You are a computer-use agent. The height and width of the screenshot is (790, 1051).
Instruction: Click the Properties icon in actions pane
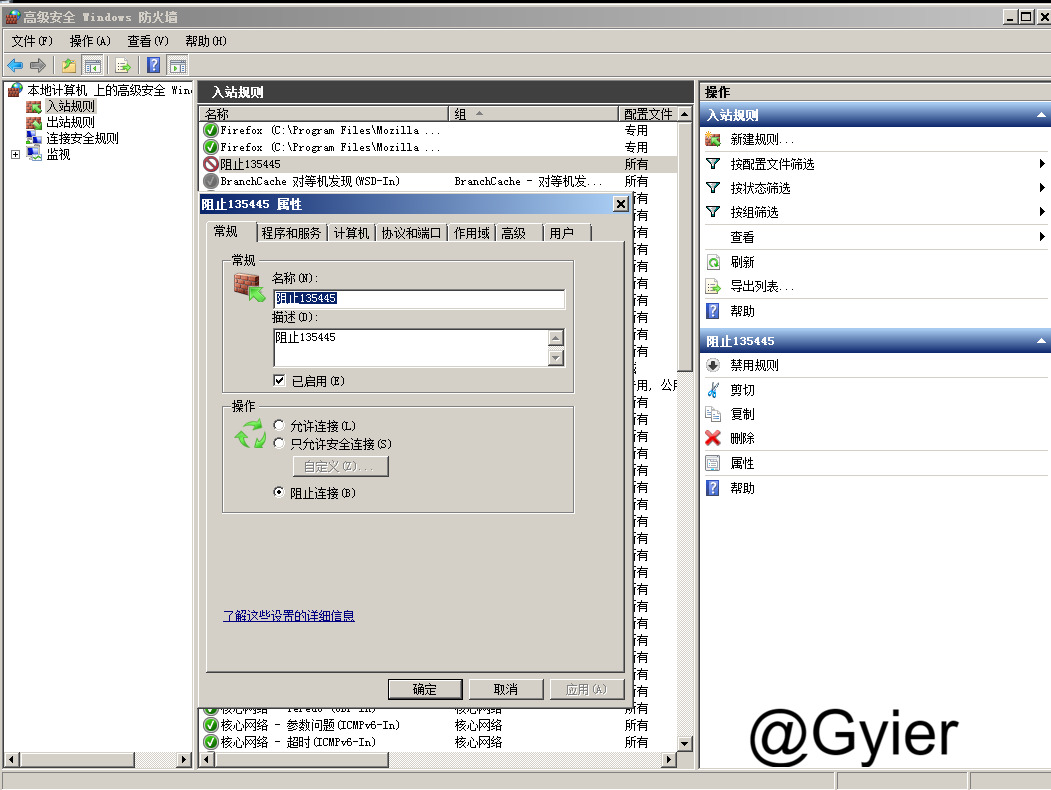point(713,463)
